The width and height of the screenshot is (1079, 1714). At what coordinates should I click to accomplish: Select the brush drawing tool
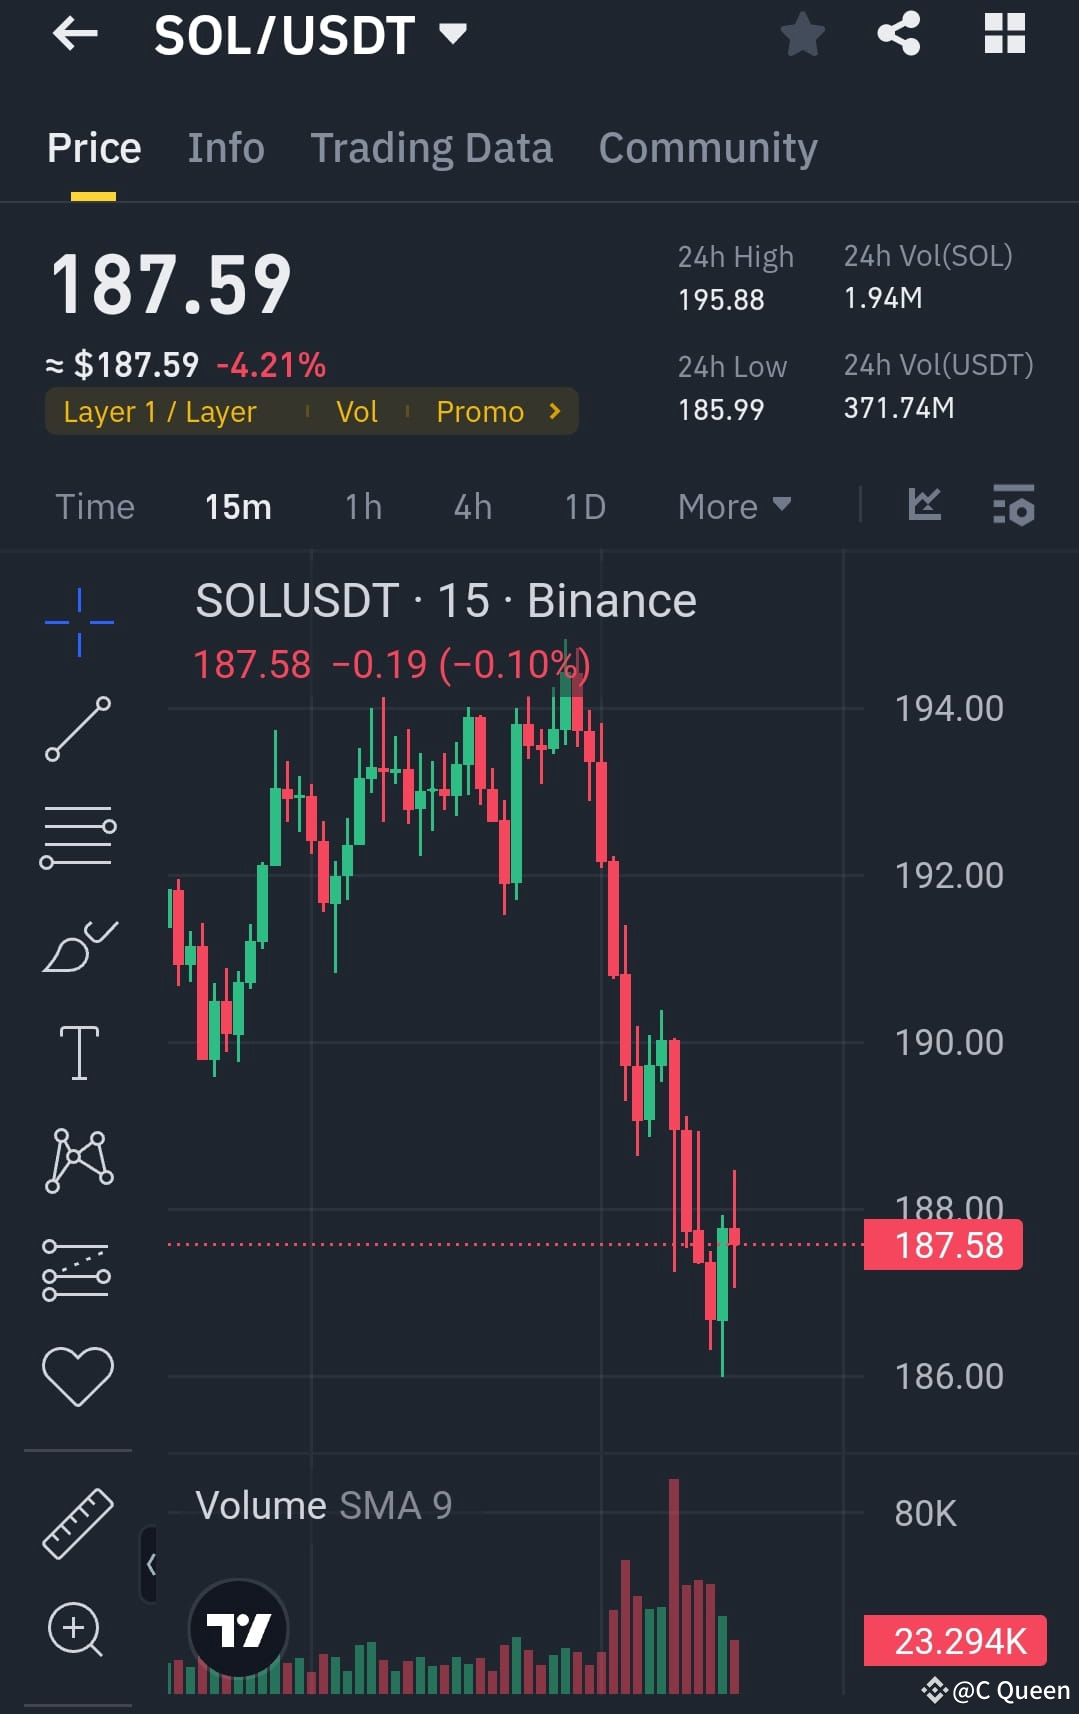(x=78, y=945)
